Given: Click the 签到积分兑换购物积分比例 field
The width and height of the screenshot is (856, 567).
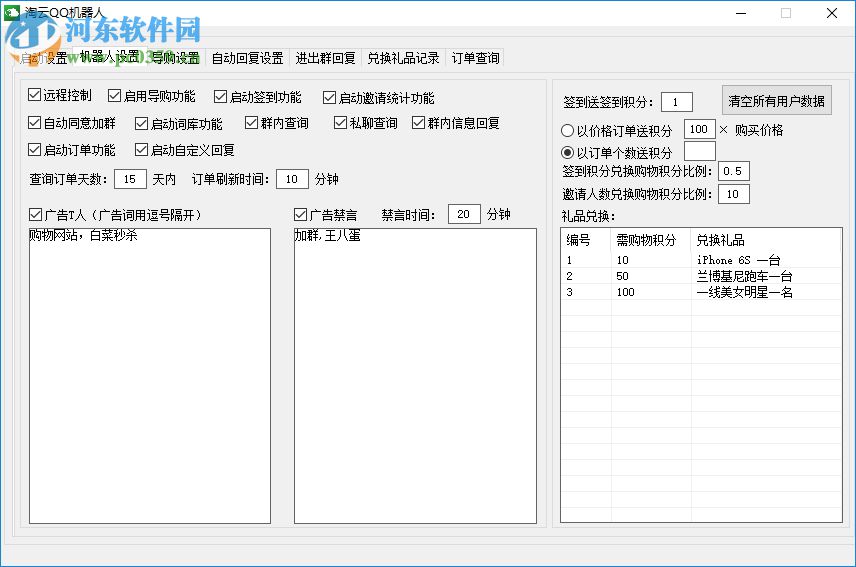Looking at the screenshot, I should click(734, 171).
